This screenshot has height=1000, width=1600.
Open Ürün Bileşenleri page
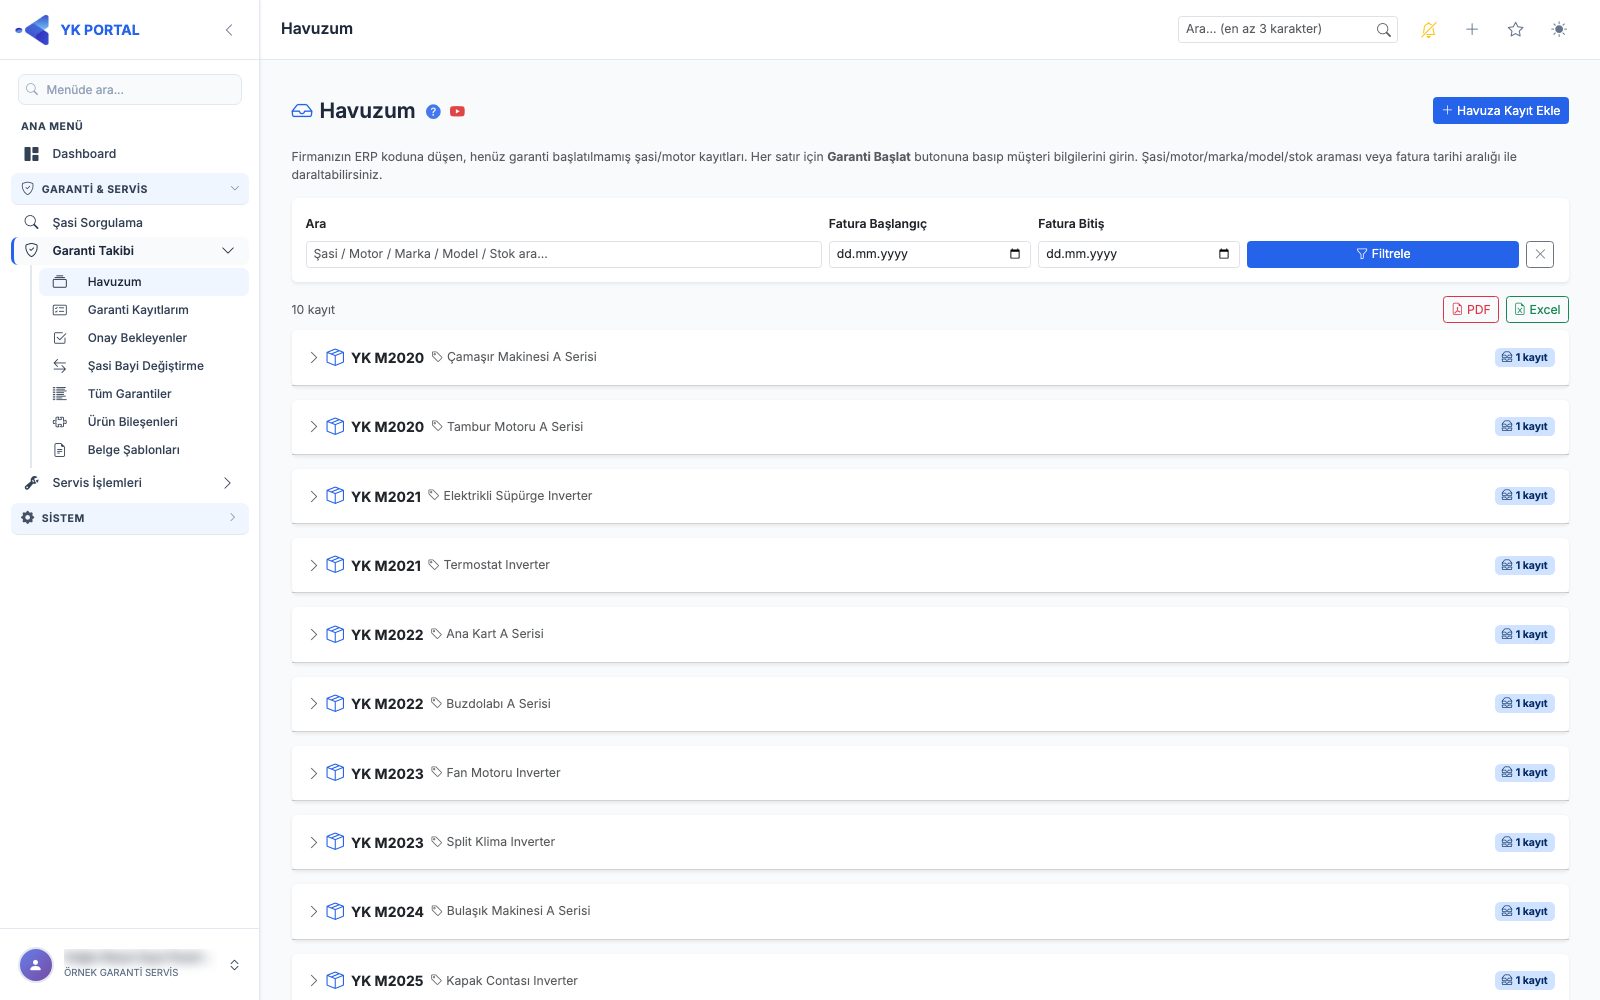click(x=144, y=422)
